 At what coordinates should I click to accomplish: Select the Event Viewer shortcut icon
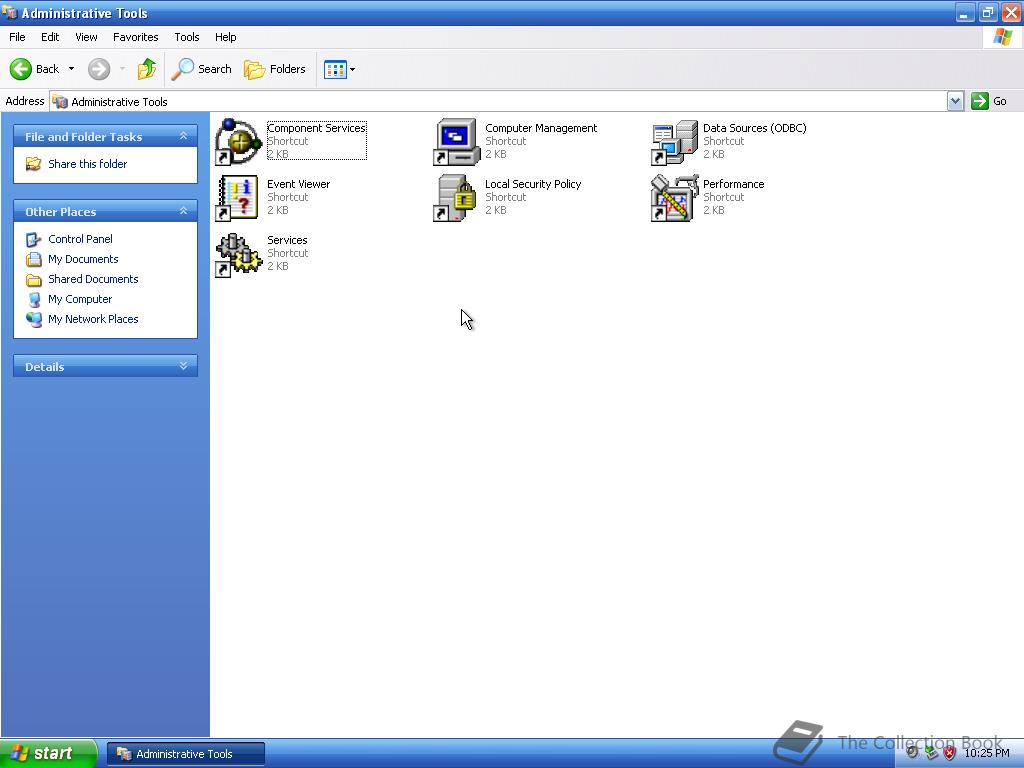(x=238, y=198)
